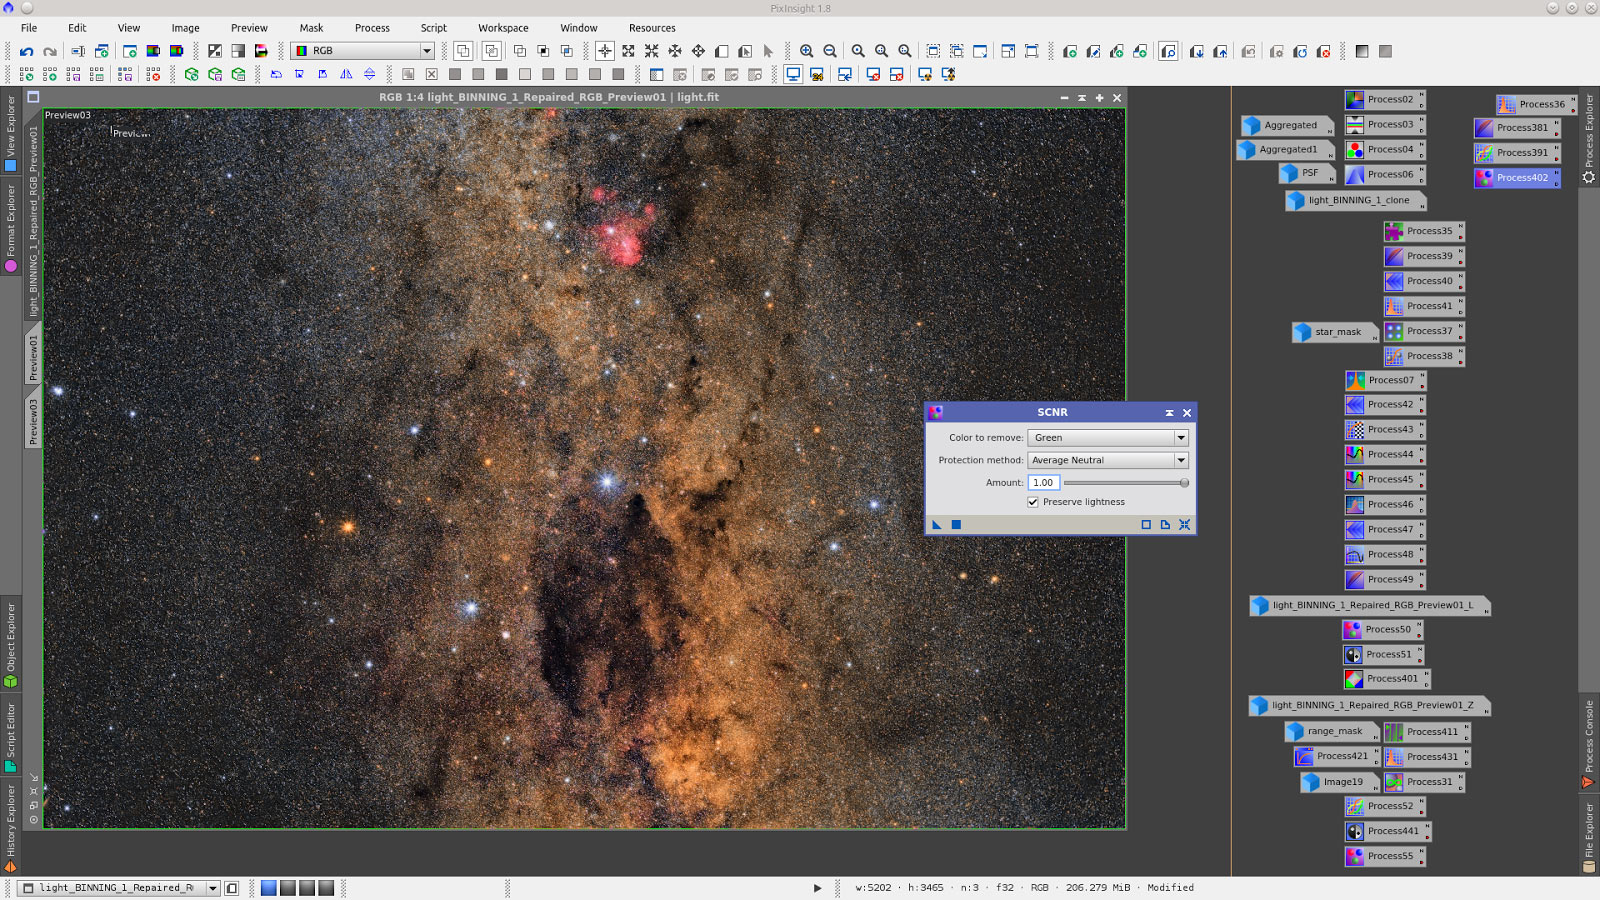Open view selector dropdown in status bar
1600x900 pixels.
click(x=120, y=888)
